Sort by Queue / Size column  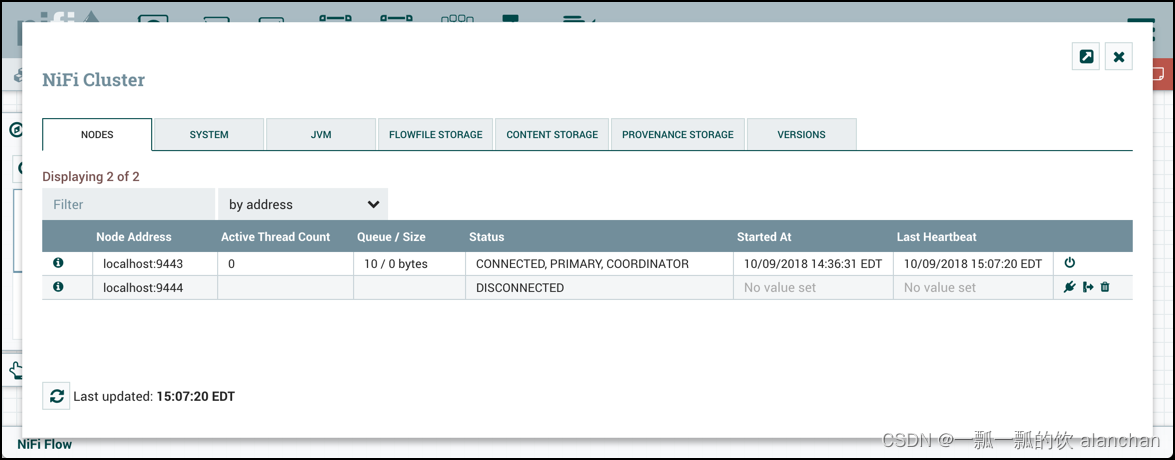(390, 237)
